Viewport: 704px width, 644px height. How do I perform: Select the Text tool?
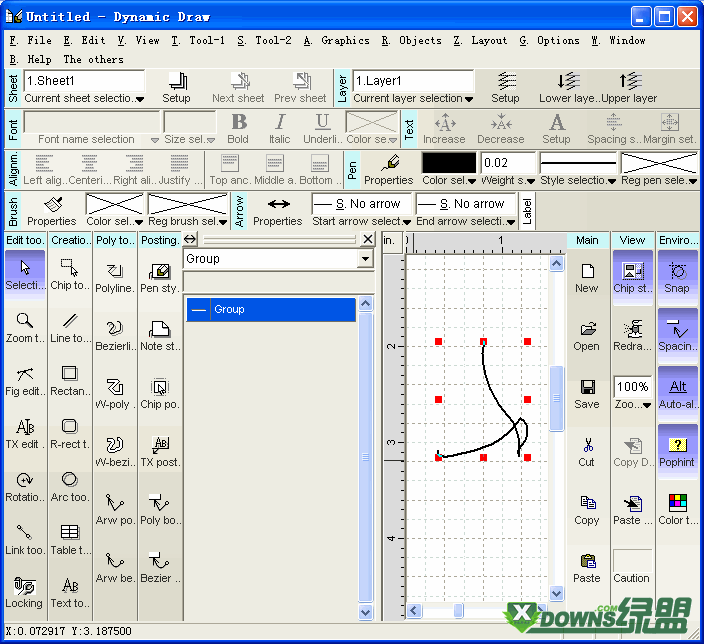pyautogui.click(x=70, y=593)
